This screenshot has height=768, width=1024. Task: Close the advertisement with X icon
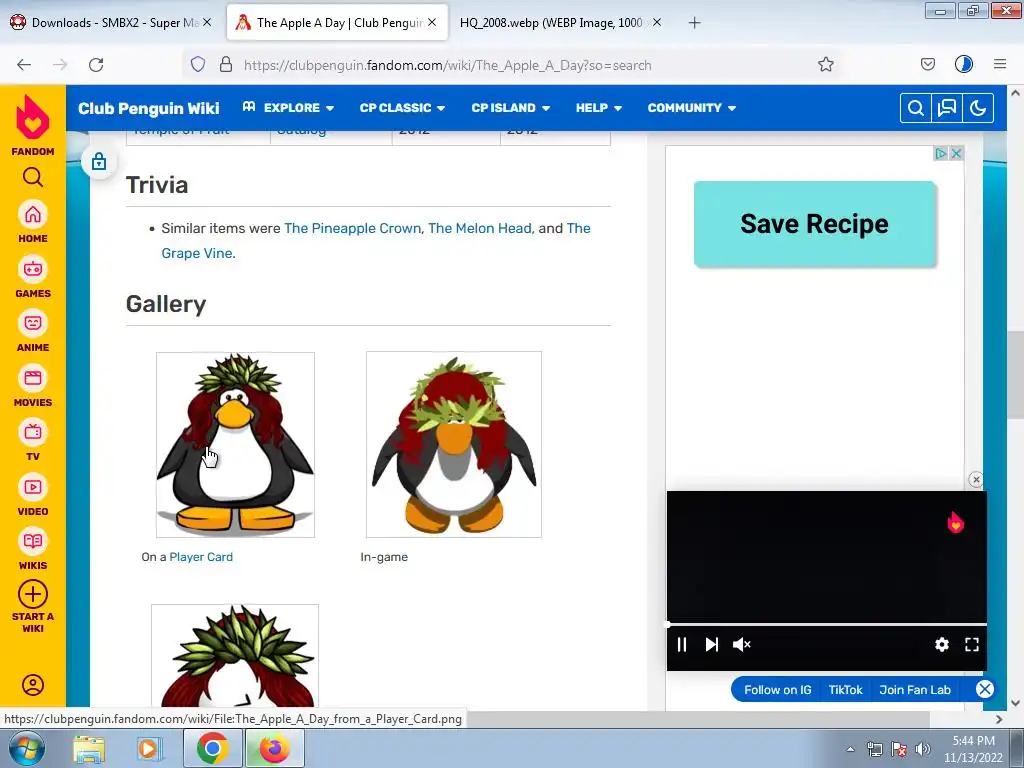[956, 153]
